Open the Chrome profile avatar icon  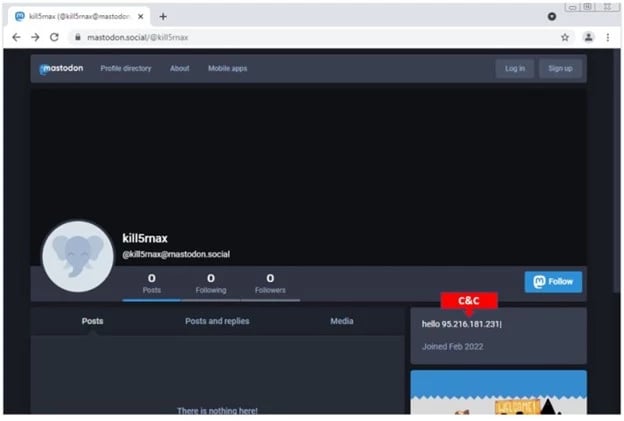pyautogui.click(x=588, y=37)
